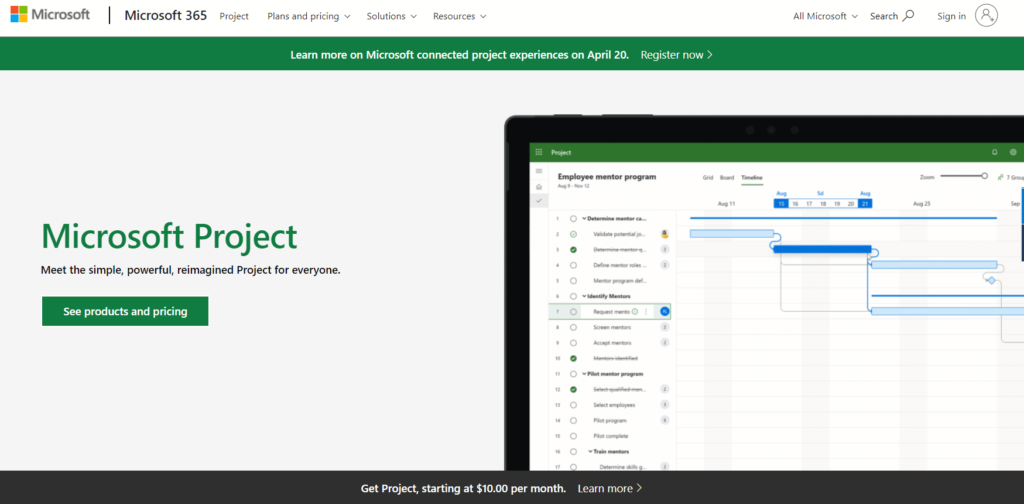Uncheck the completed task in row 3

573,249
